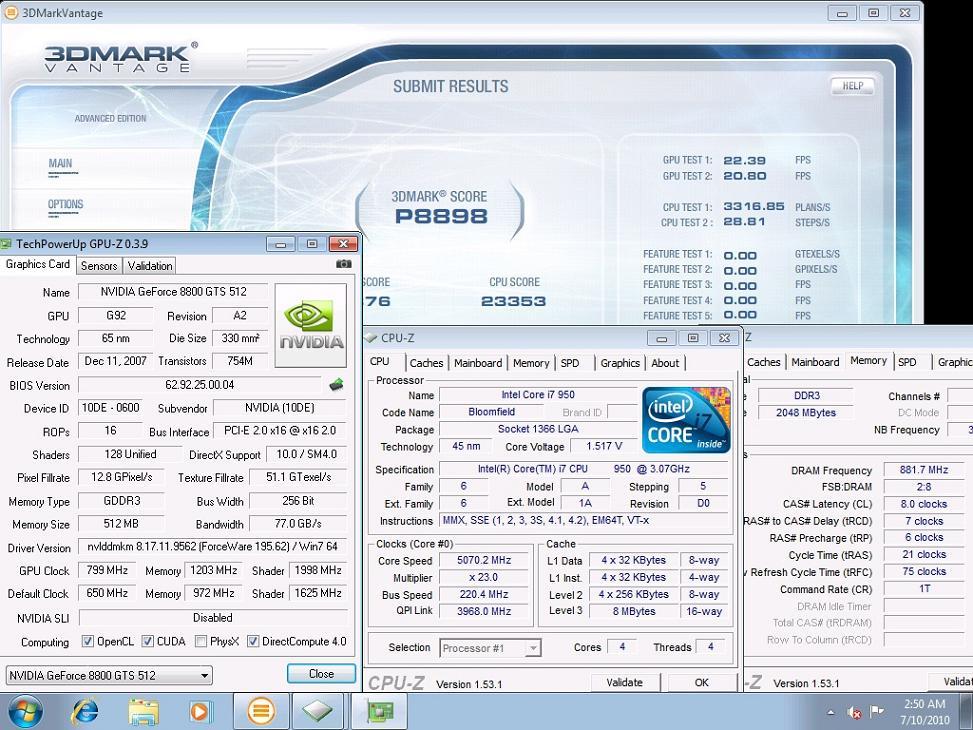This screenshot has height=730, width=973.
Task: Toggle PhysX checkbox in GPU-Z
Action: 200,641
